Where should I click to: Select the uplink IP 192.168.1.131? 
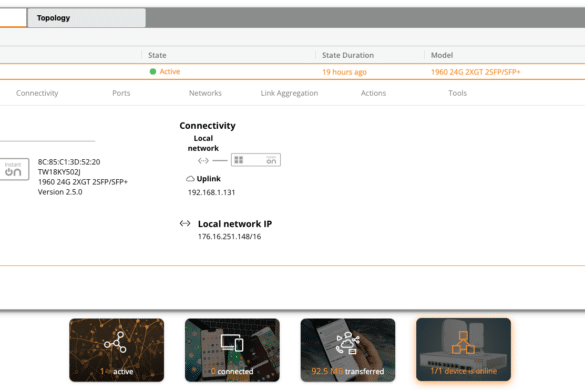[211, 193]
